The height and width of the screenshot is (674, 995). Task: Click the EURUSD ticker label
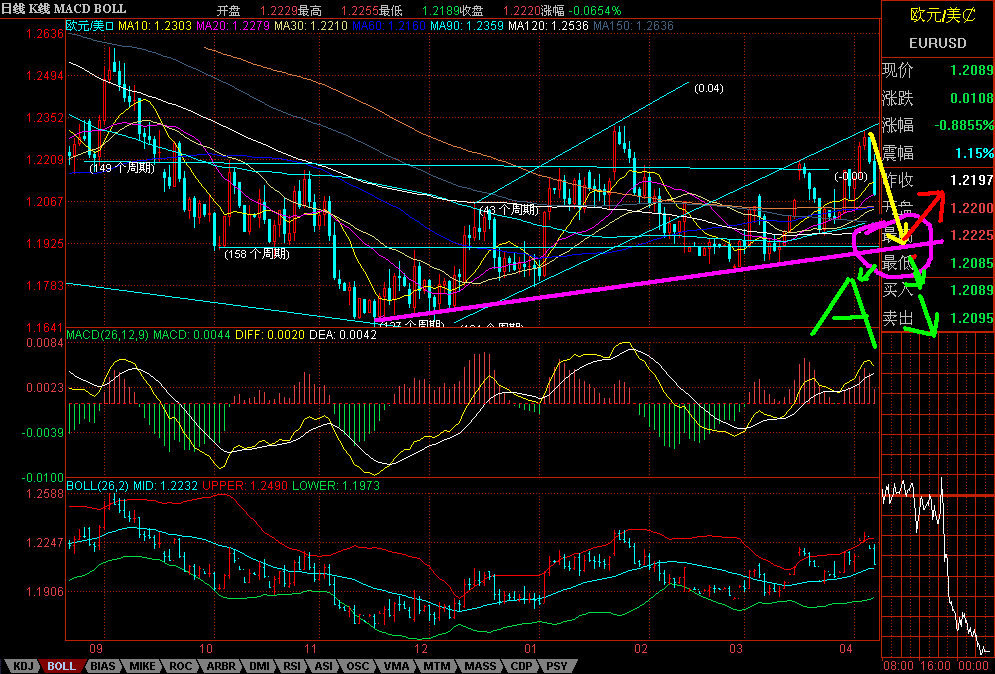click(938, 43)
